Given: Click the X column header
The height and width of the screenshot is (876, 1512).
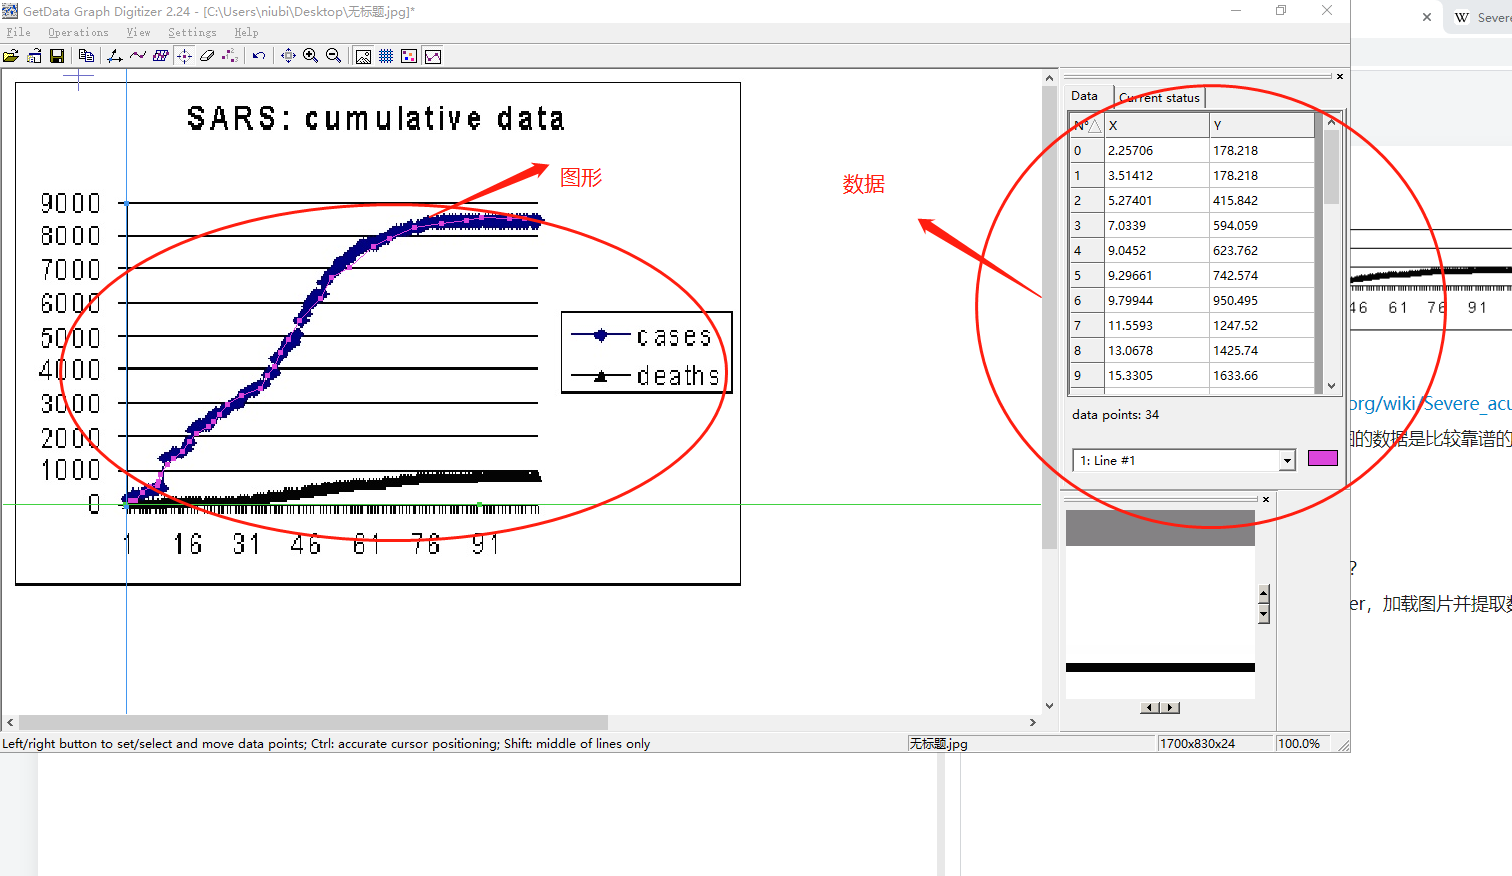Looking at the screenshot, I should [x=1156, y=125].
